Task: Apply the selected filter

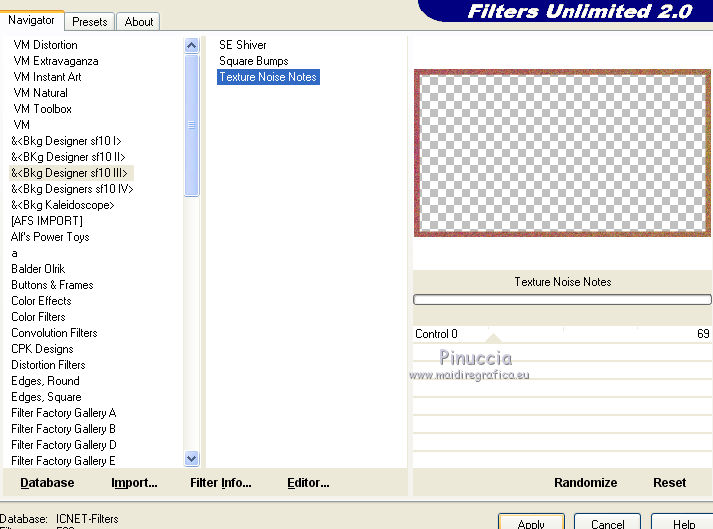Action: pyautogui.click(x=531, y=522)
